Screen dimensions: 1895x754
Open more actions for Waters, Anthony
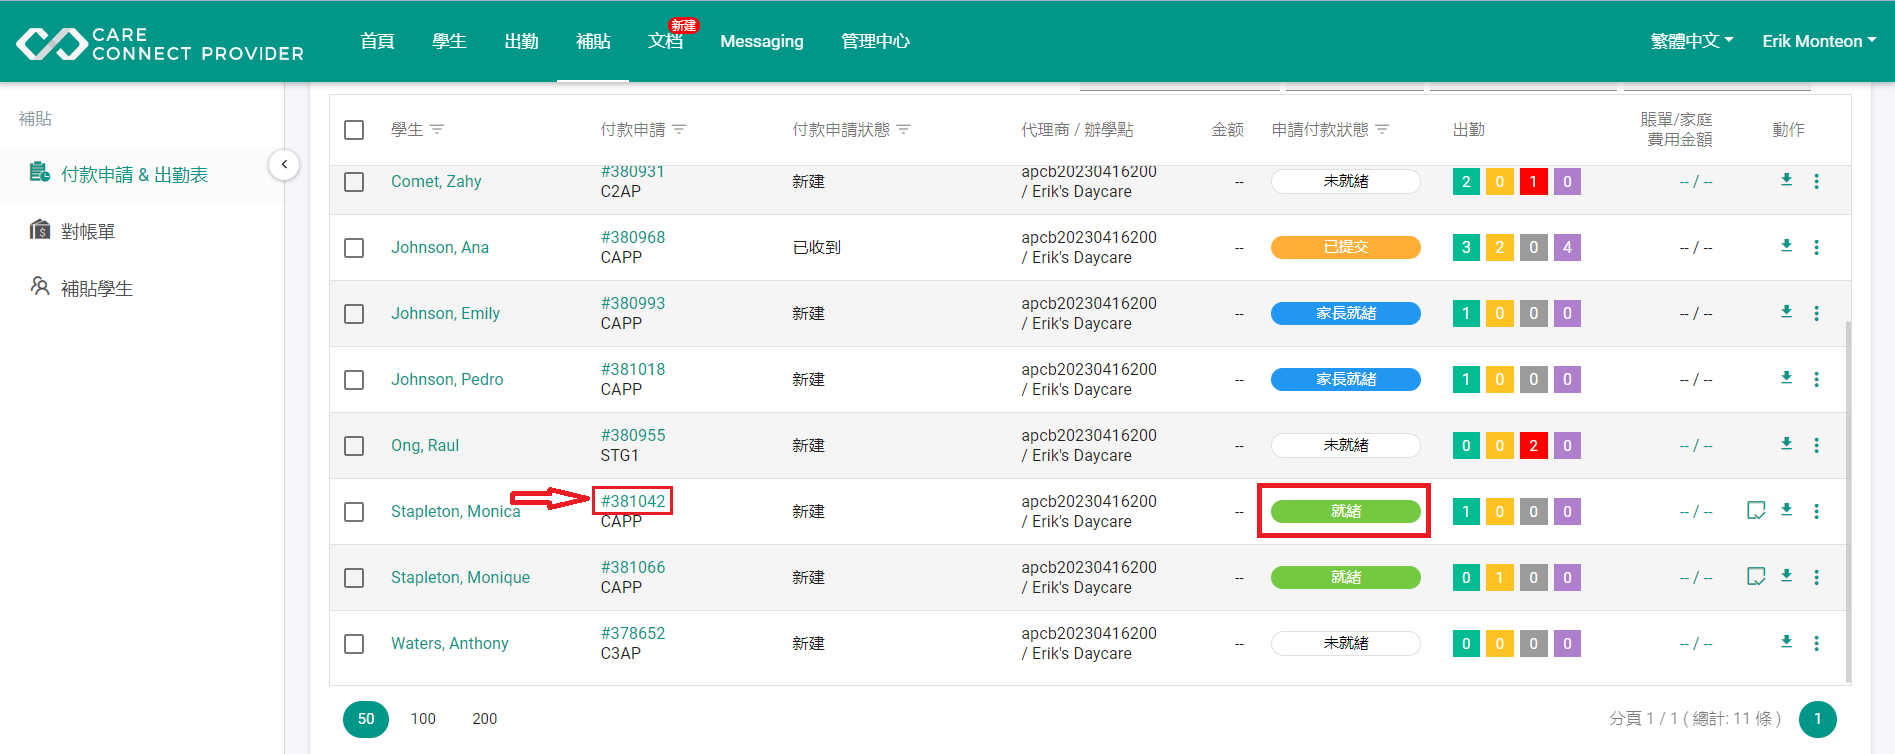pos(1816,643)
